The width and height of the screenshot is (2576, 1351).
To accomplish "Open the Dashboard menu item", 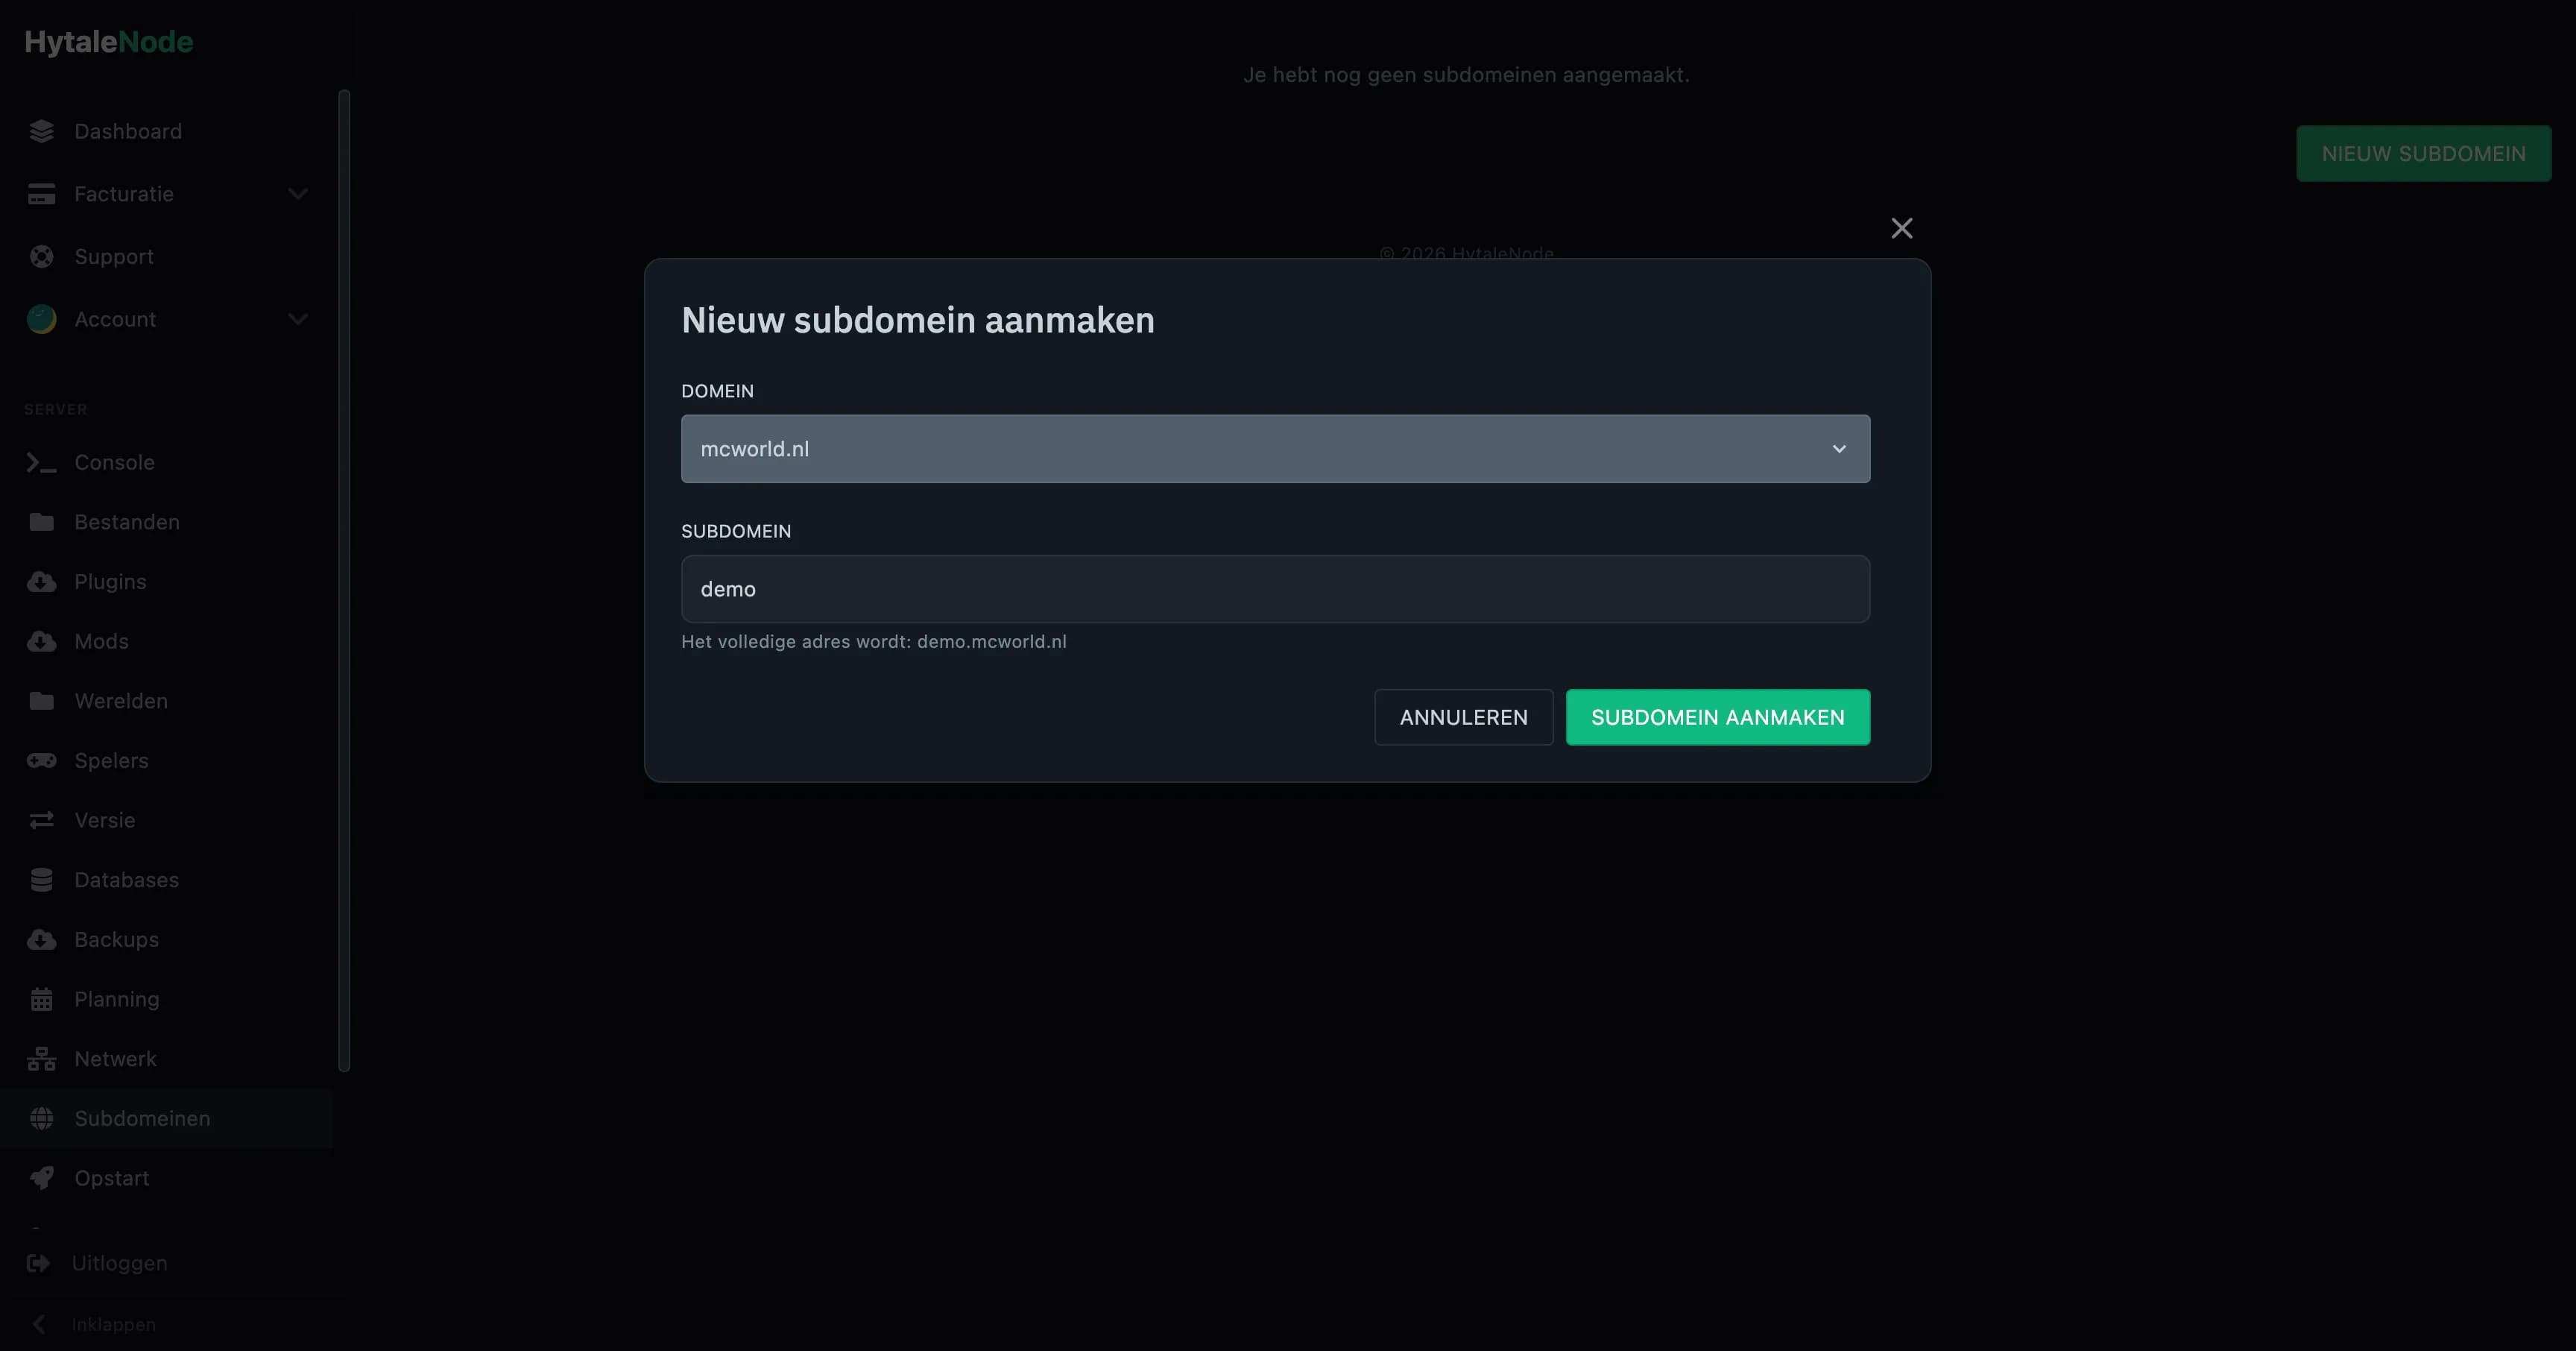I will click(128, 131).
